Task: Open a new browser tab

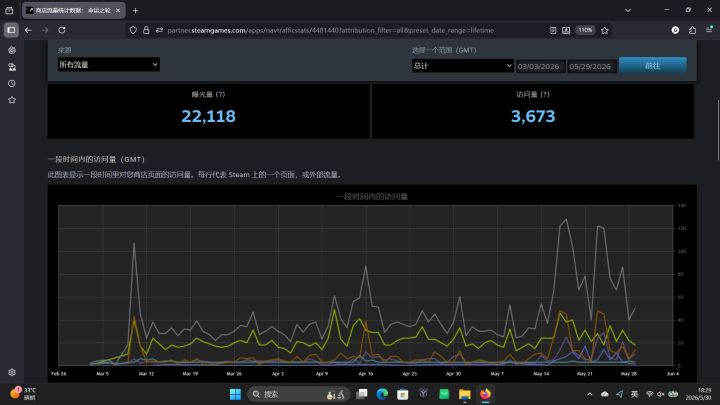Action: (135, 10)
